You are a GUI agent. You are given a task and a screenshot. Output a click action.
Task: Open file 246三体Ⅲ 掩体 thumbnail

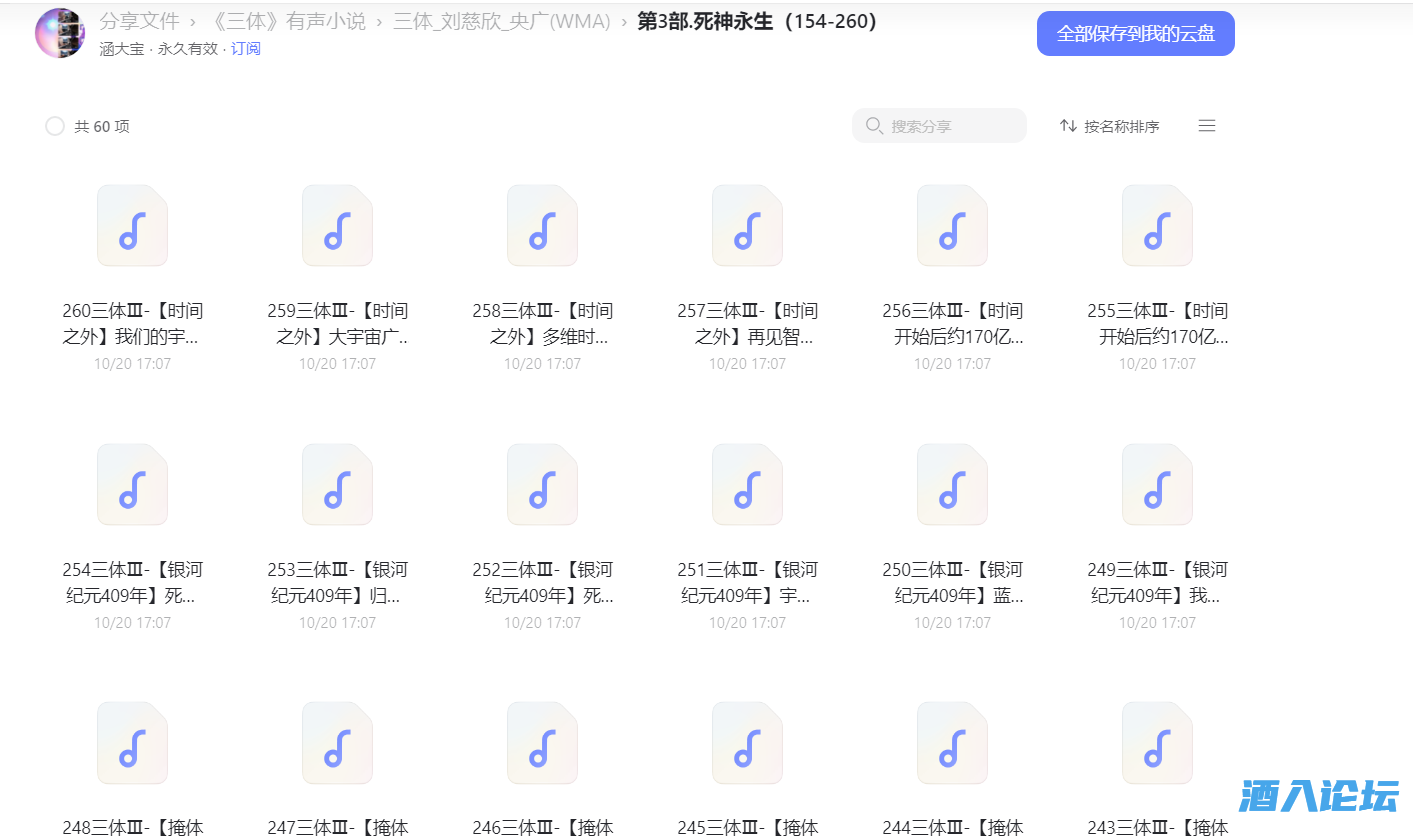pyautogui.click(x=541, y=742)
